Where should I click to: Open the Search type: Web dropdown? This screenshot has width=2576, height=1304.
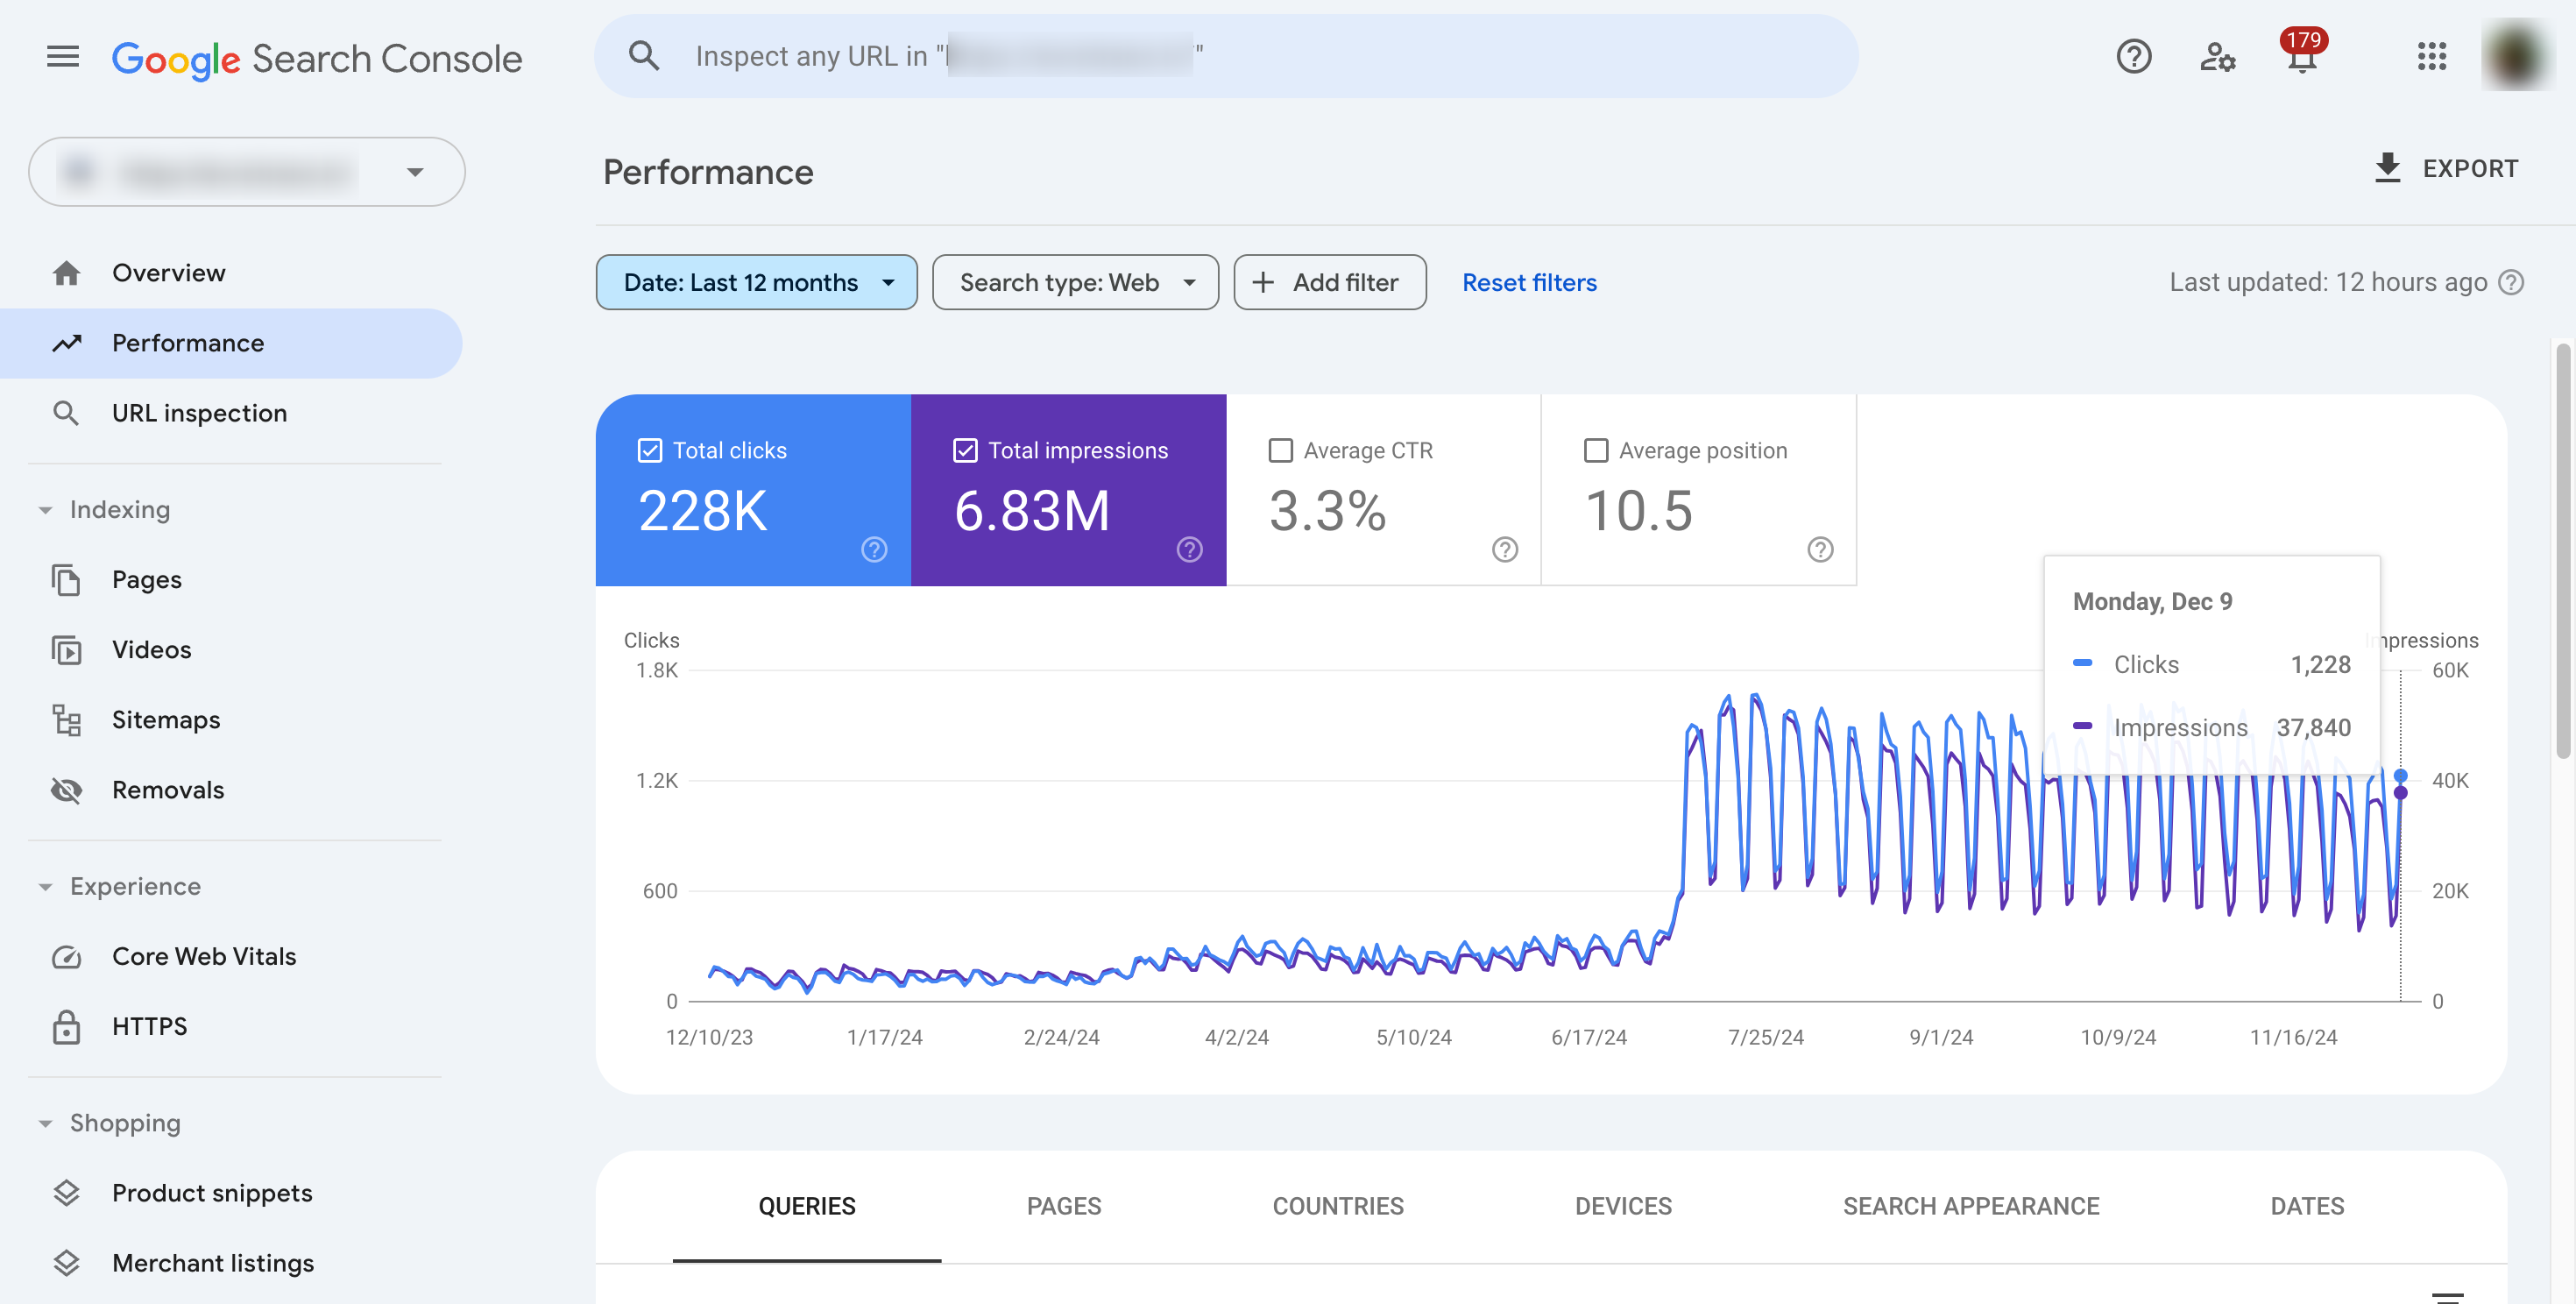pos(1075,283)
